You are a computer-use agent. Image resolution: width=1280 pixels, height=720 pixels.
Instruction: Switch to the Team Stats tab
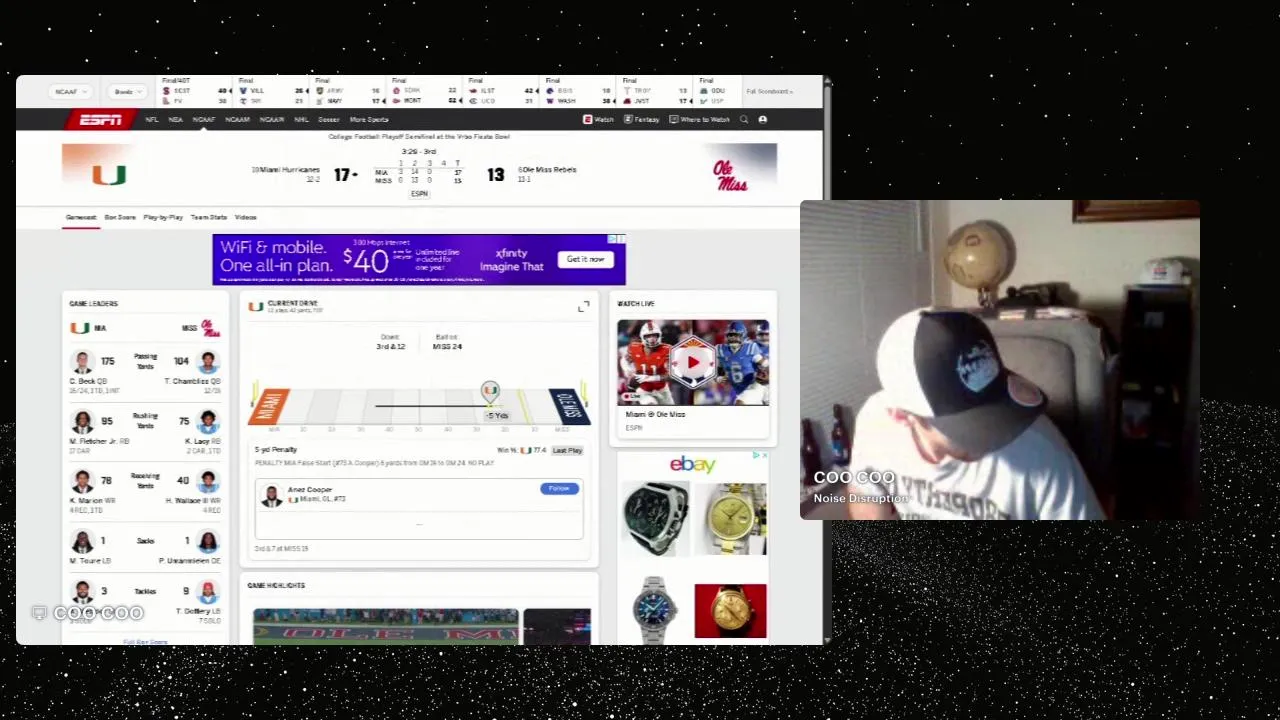[209, 217]
